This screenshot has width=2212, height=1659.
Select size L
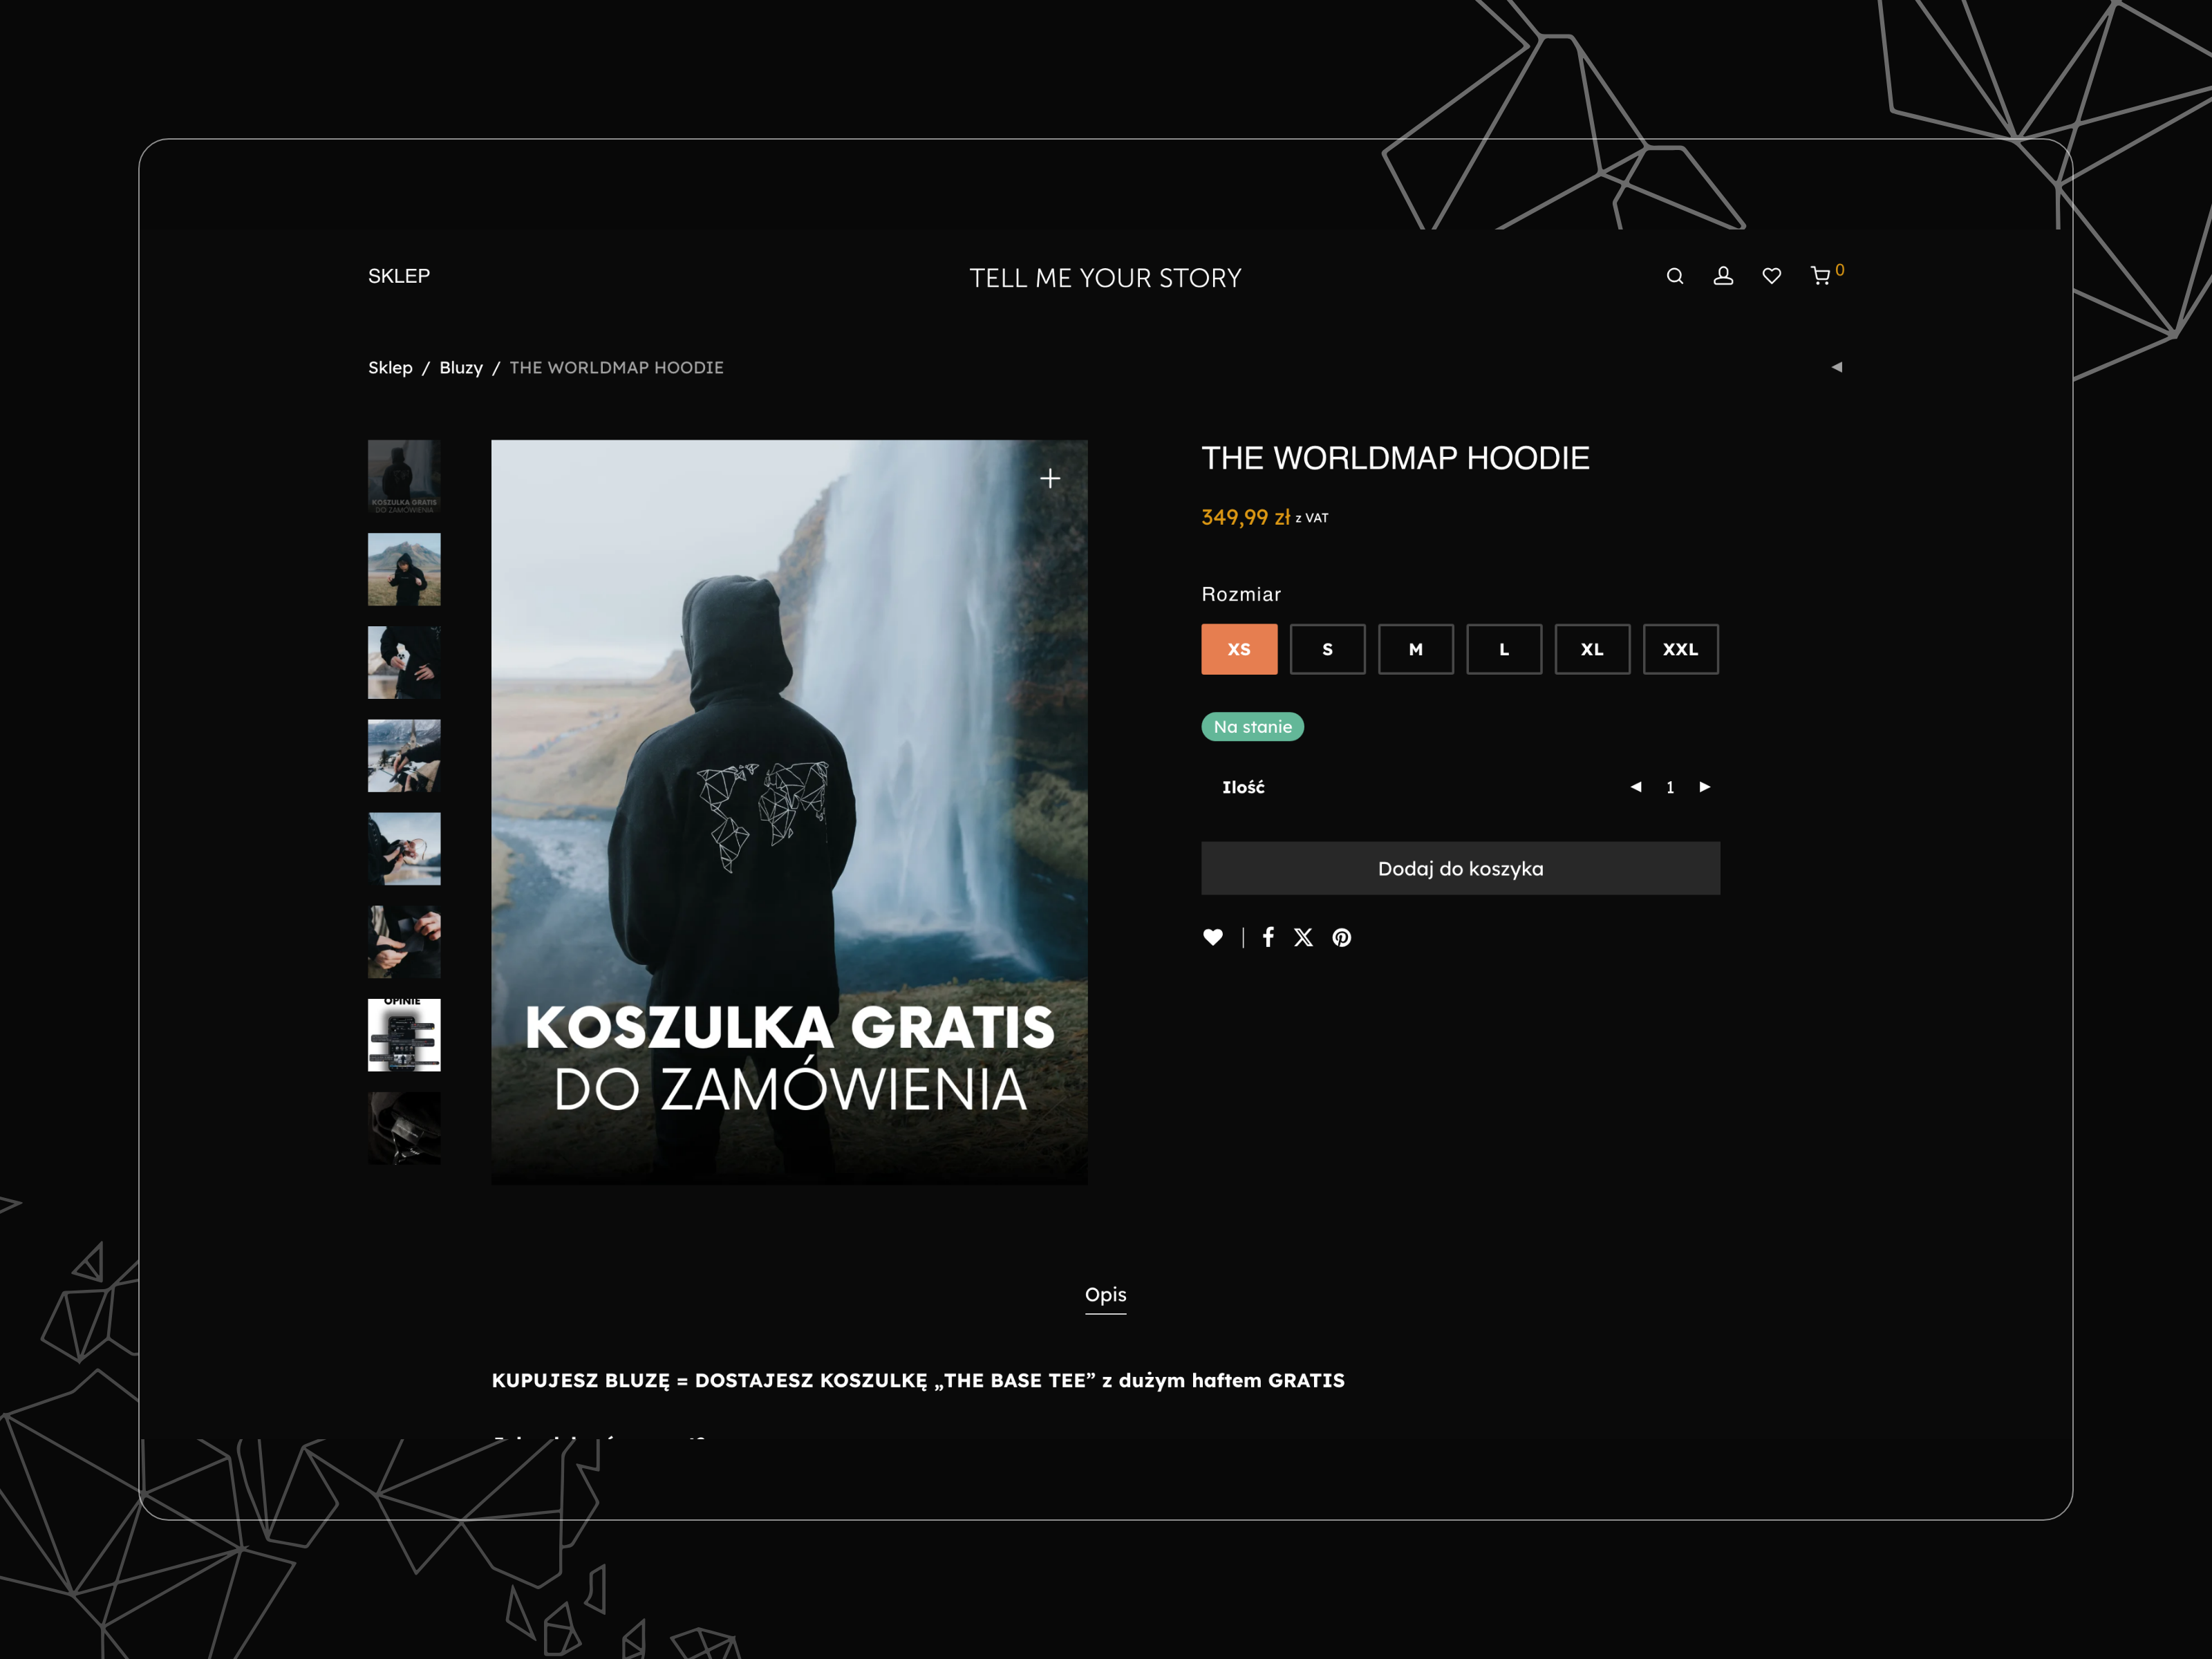[1504, 649]
